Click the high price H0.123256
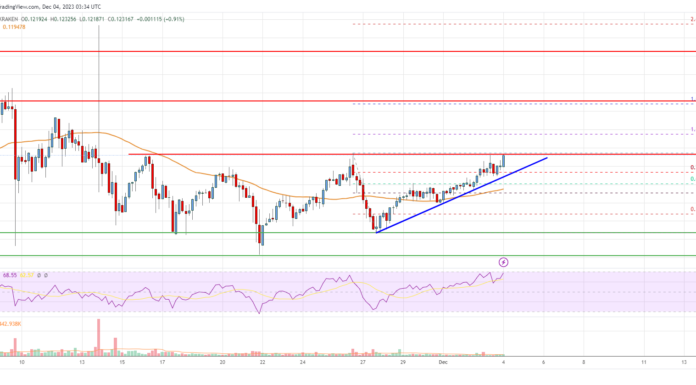The width and height of the screenshot is (696, 385). pyautogui.click(x=63, y=19)
